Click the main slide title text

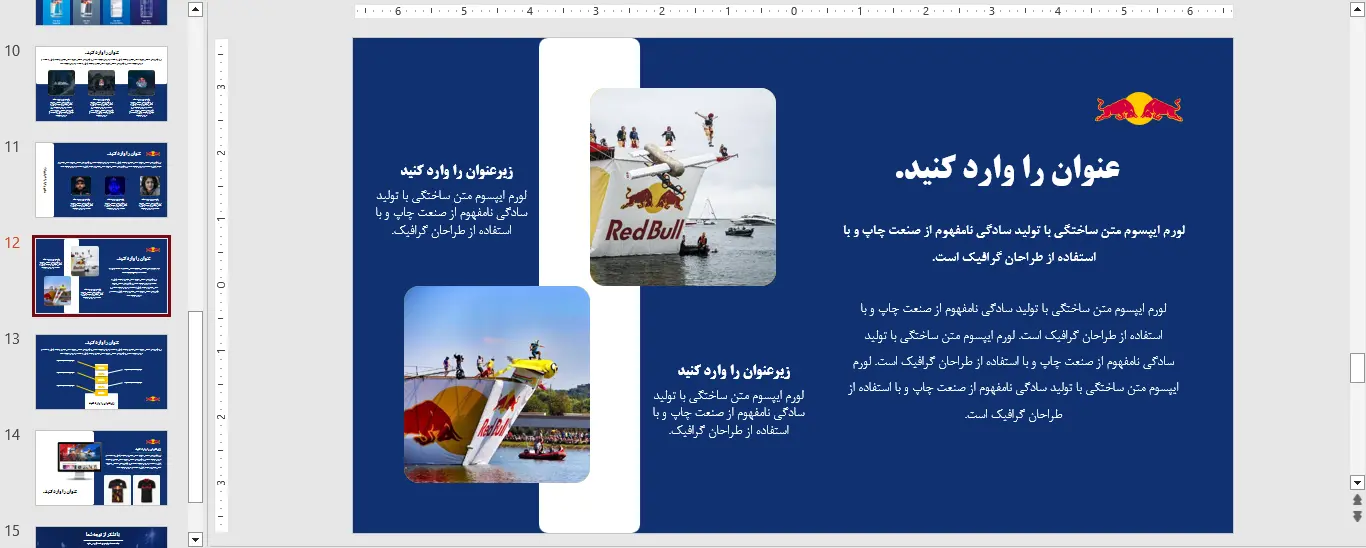tap(1007, 169)
